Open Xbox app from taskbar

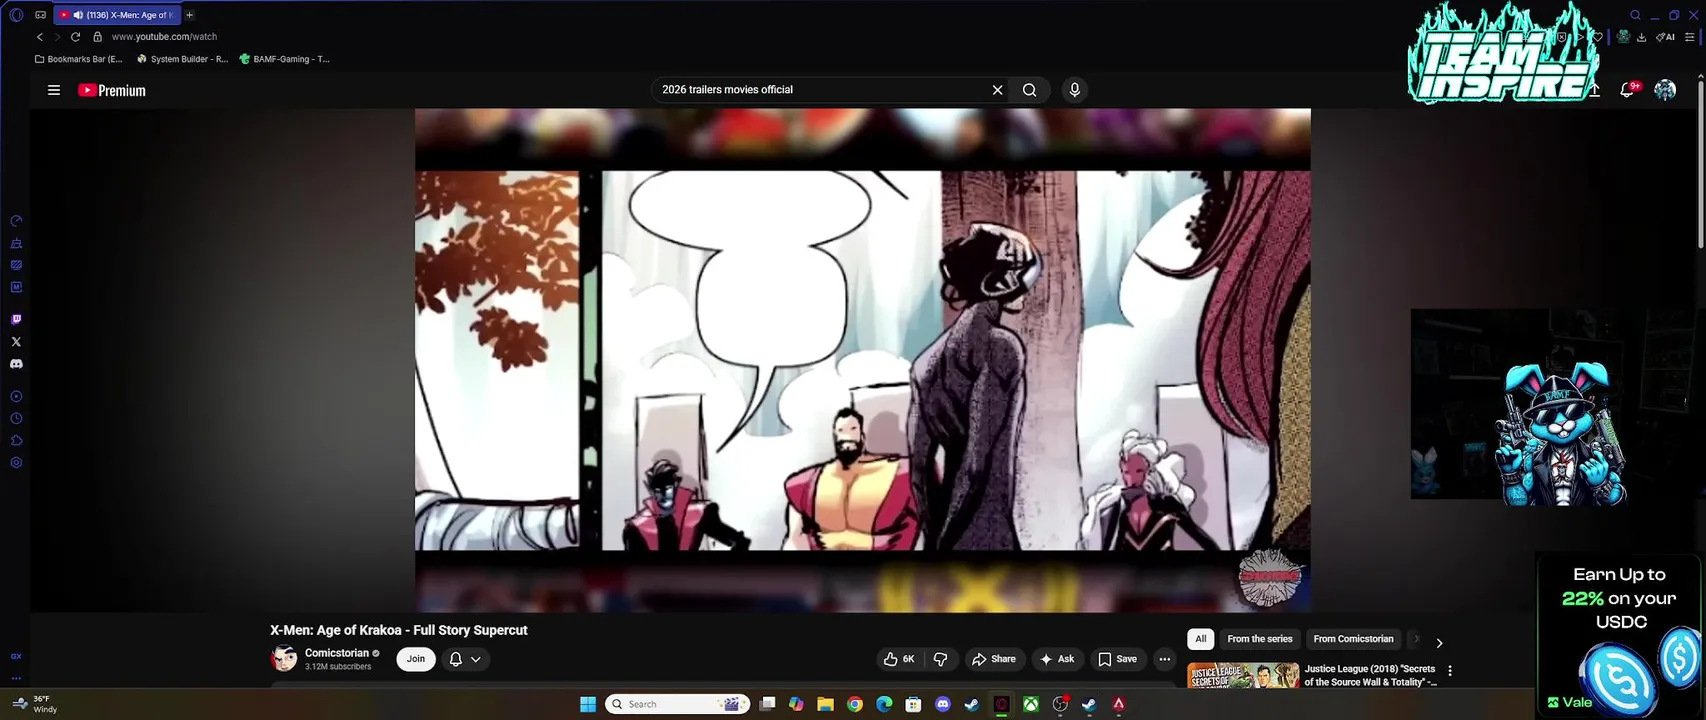coord(1030,704)
